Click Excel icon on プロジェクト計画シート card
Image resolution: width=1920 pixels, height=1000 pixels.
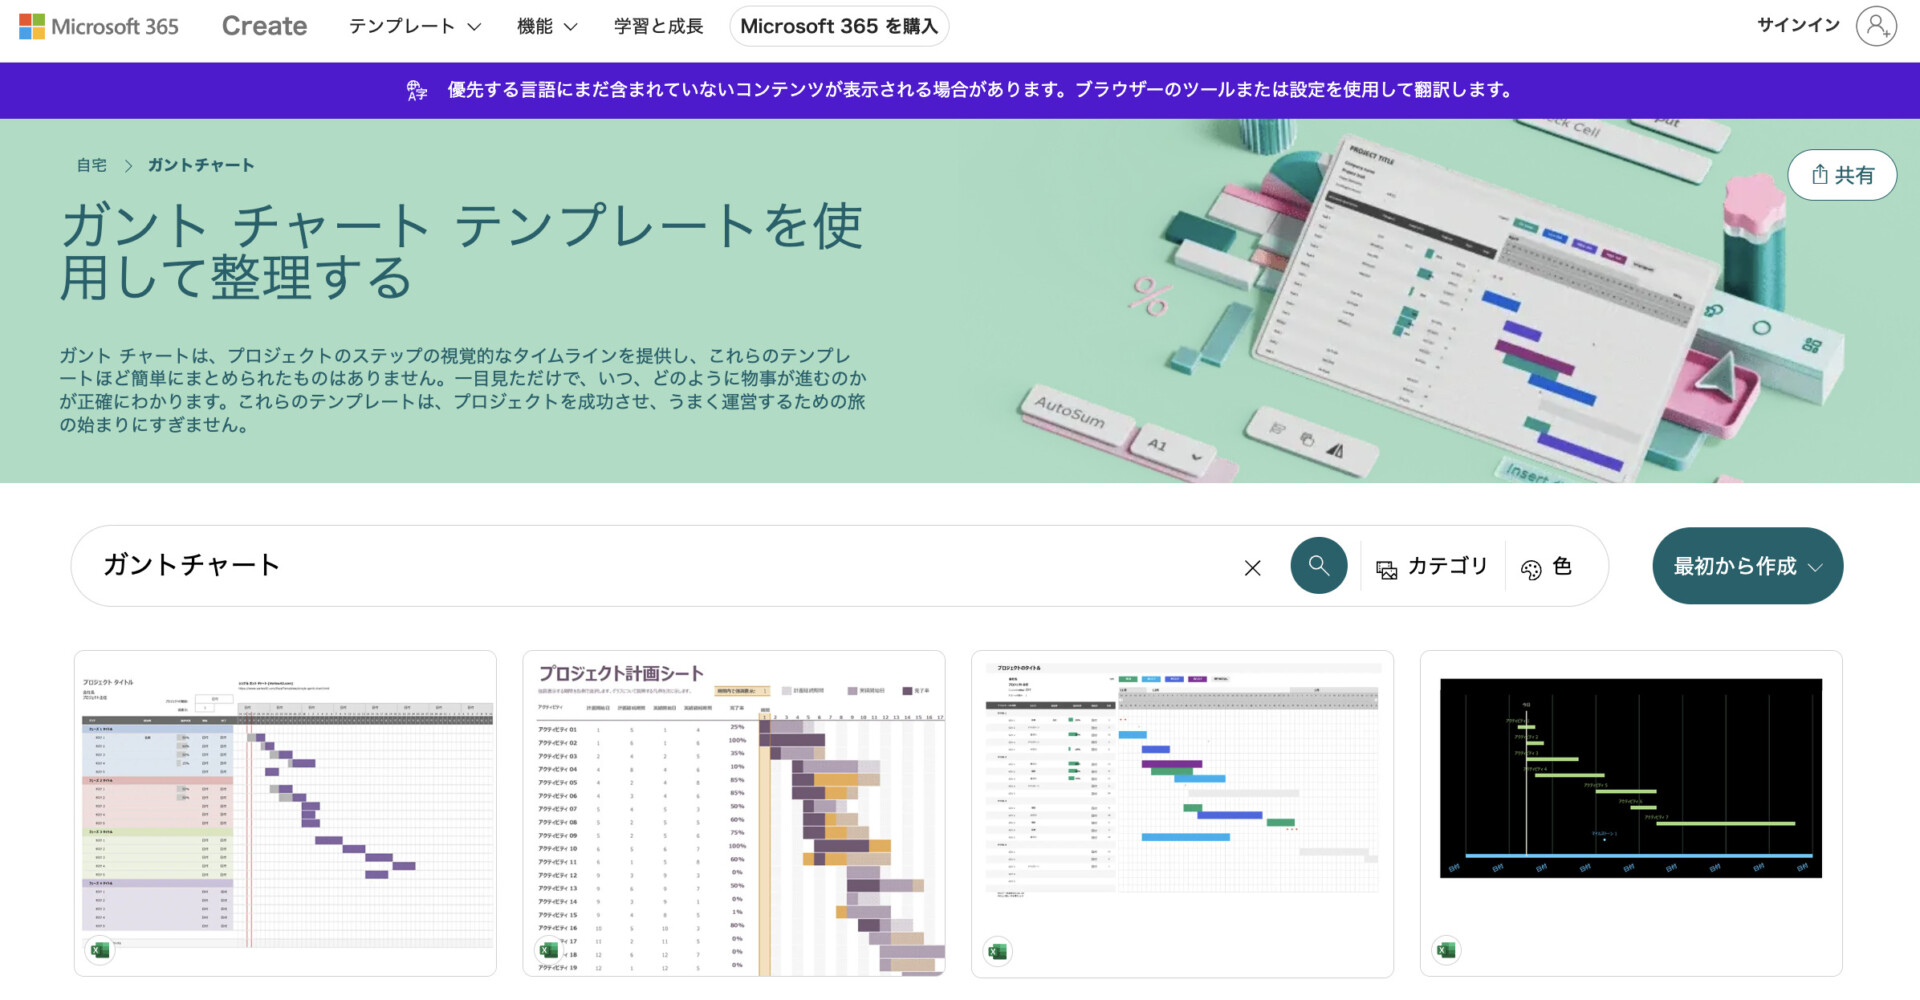548,950
